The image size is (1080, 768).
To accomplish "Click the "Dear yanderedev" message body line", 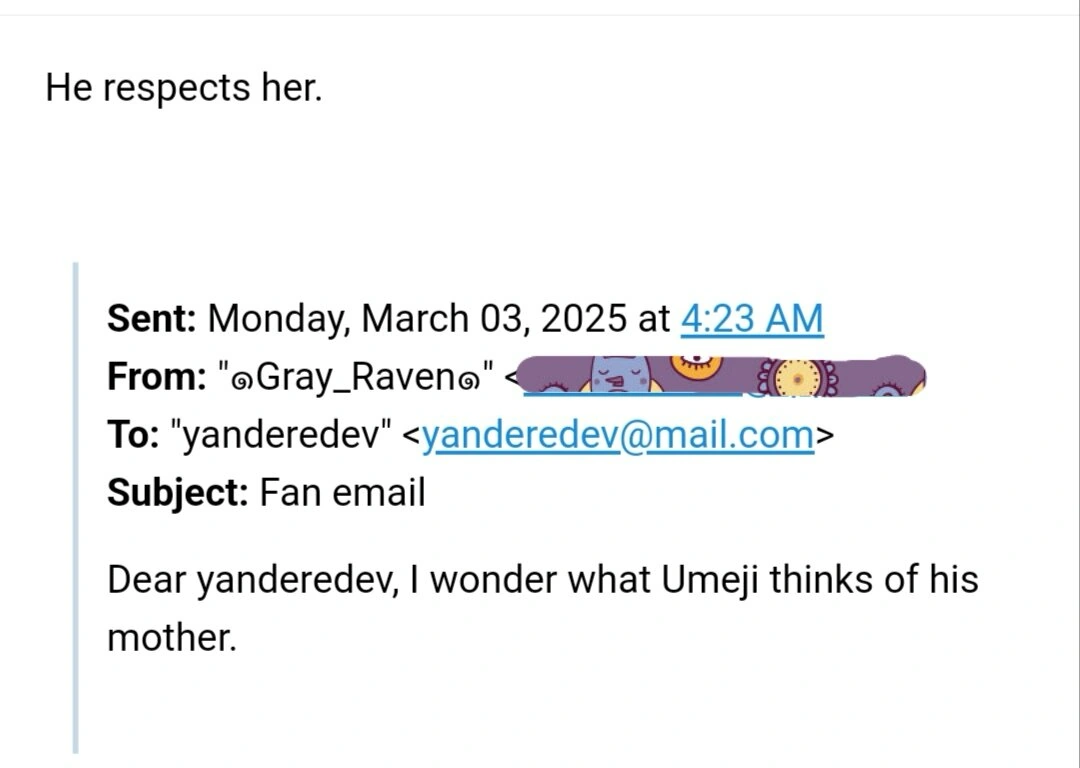I will tap(540, 579).
